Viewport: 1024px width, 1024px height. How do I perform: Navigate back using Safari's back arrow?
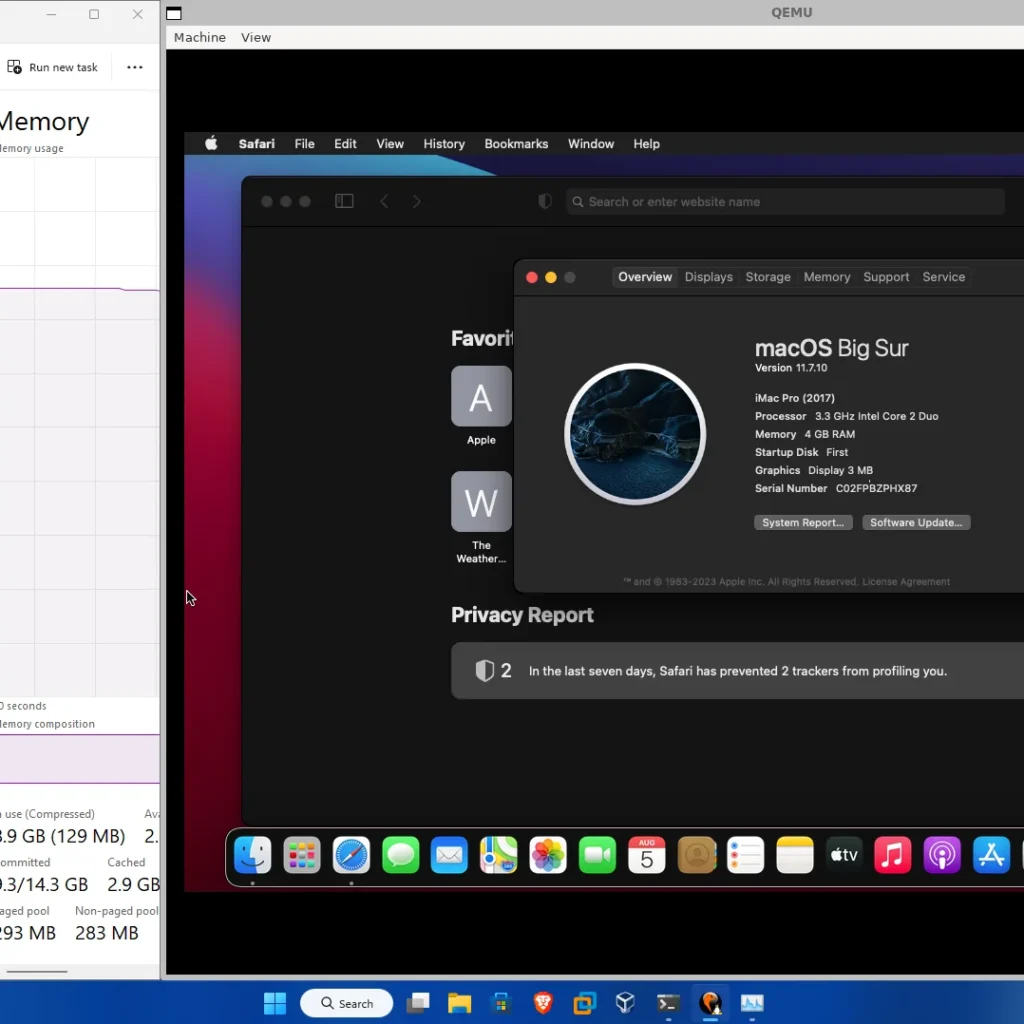pyautogui.click(x=384, y=201)
